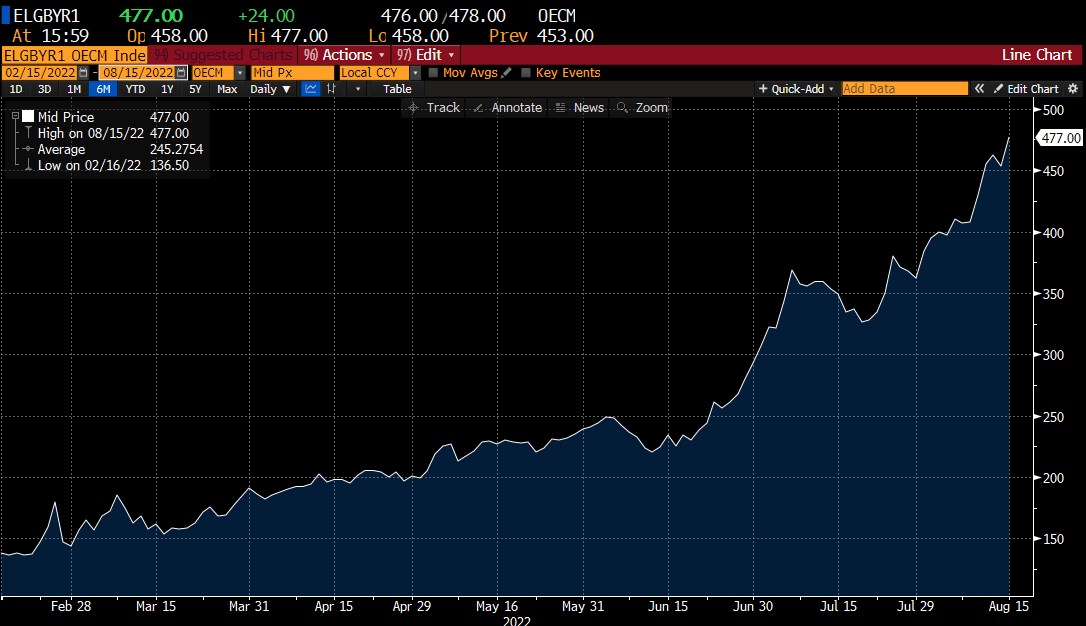Click the double-left collapse arrows icon

(x=980, y=89)
